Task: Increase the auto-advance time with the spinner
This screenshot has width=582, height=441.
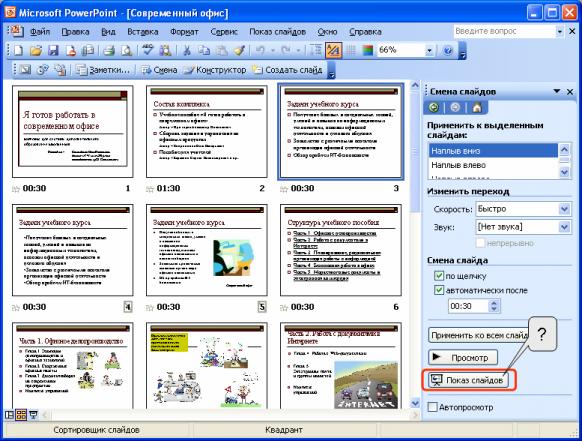Action: pos(494,303)
